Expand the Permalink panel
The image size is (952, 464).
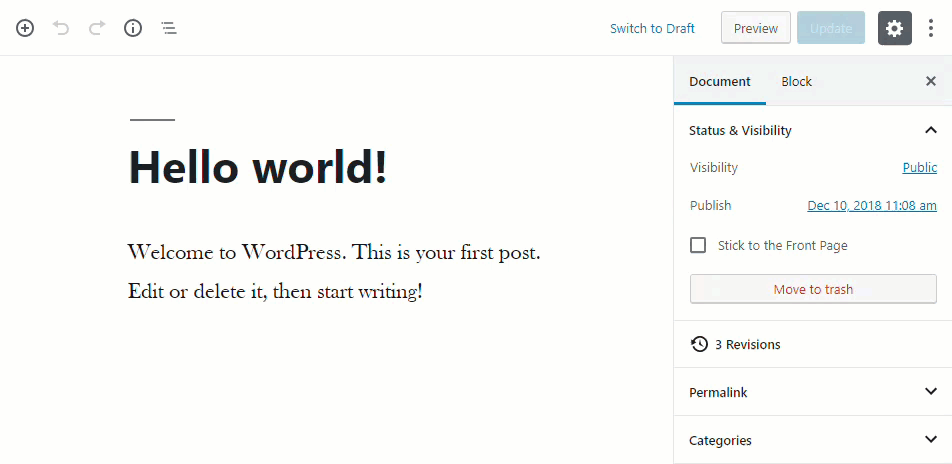(812, 392)
